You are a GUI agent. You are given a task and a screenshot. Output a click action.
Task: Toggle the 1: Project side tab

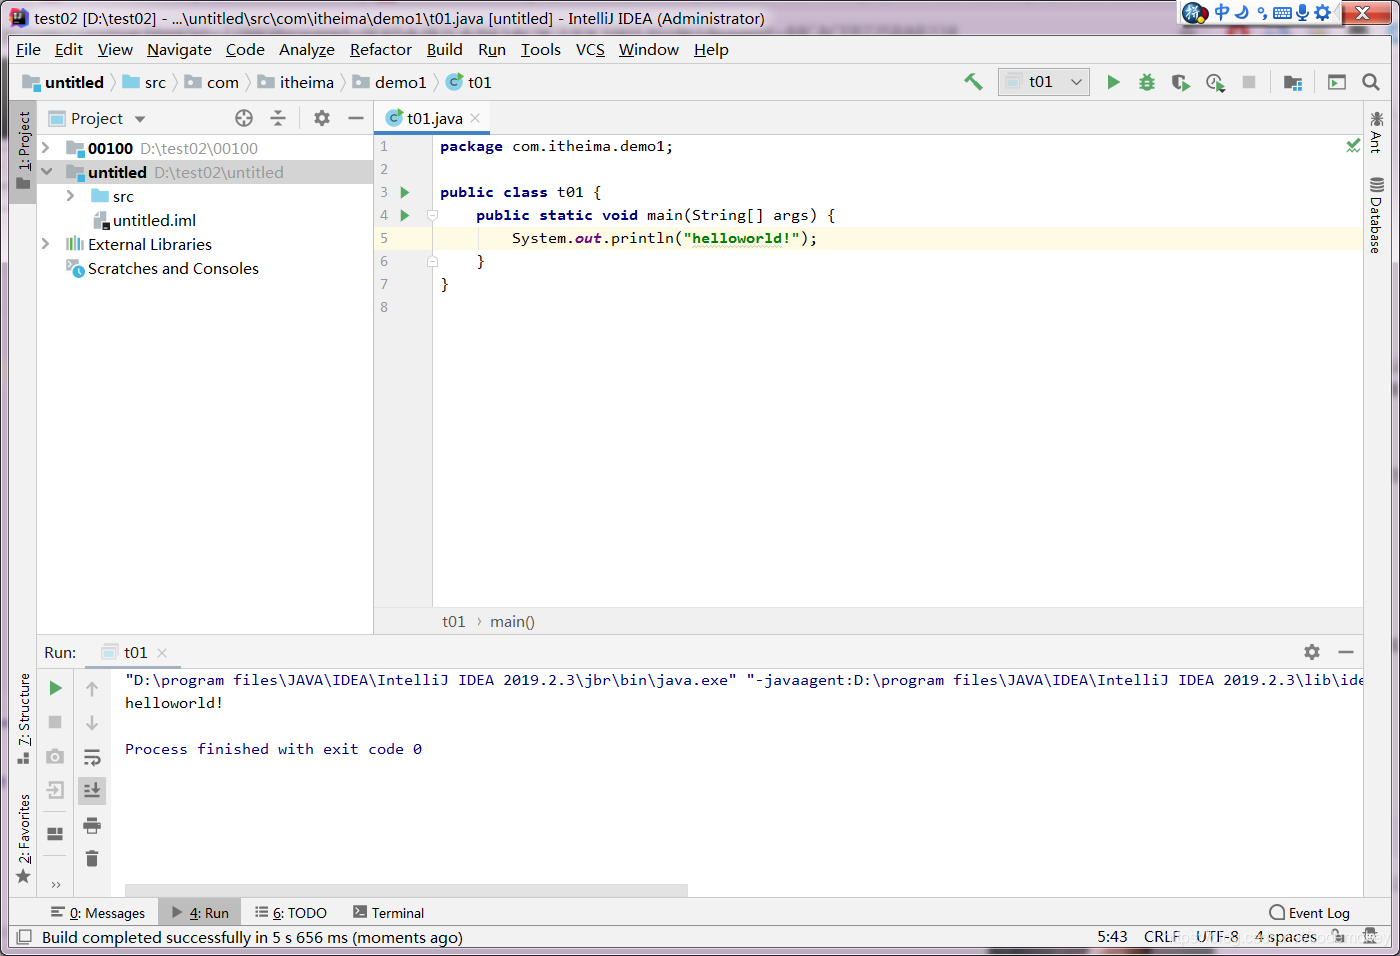(x=24, y=150)
